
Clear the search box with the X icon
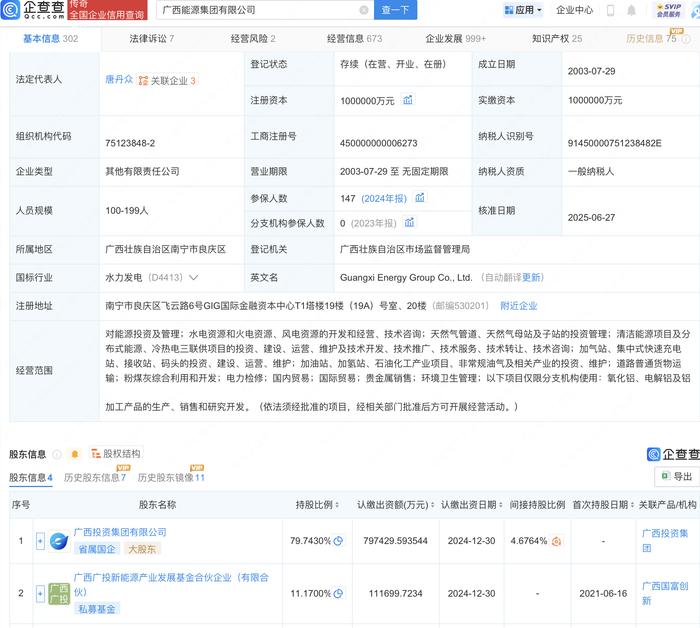tap(364, 10)
